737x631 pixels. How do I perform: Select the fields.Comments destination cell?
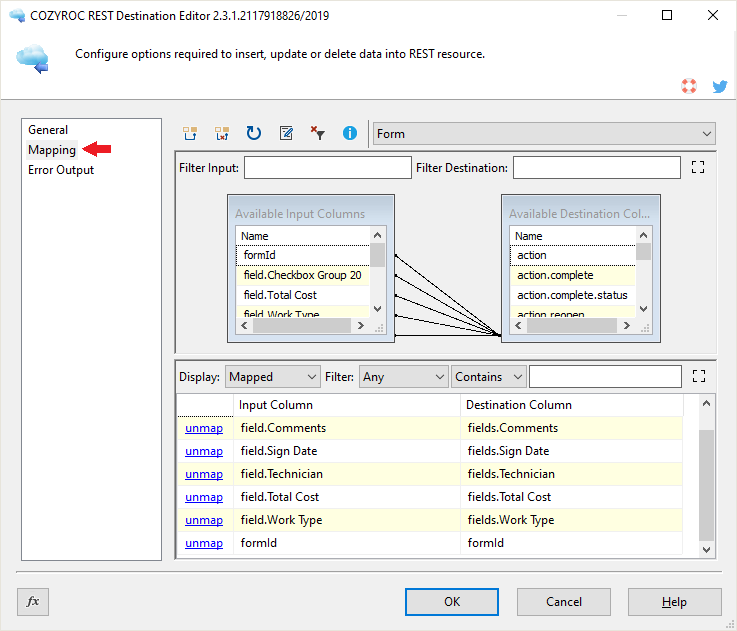572,428
